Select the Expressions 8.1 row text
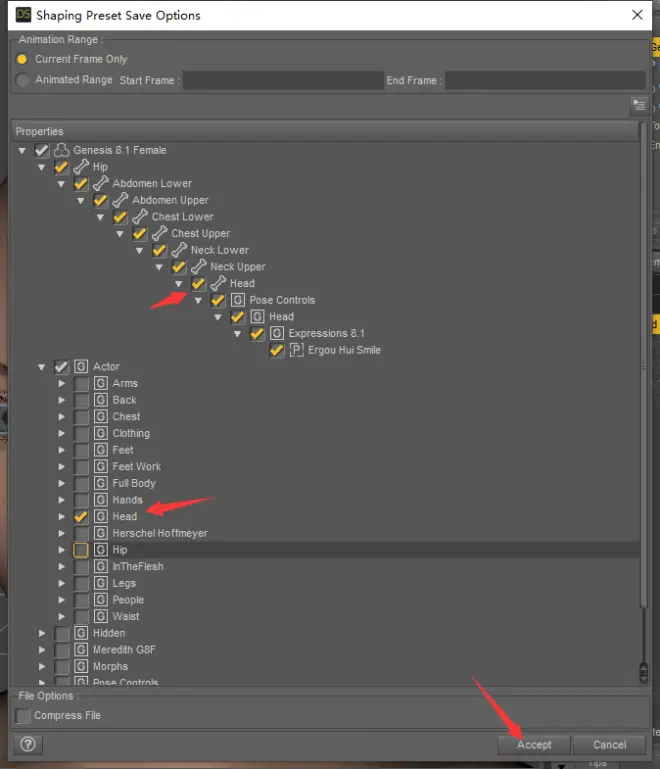The width and height of the screenshot is (660, 769). 327,333
